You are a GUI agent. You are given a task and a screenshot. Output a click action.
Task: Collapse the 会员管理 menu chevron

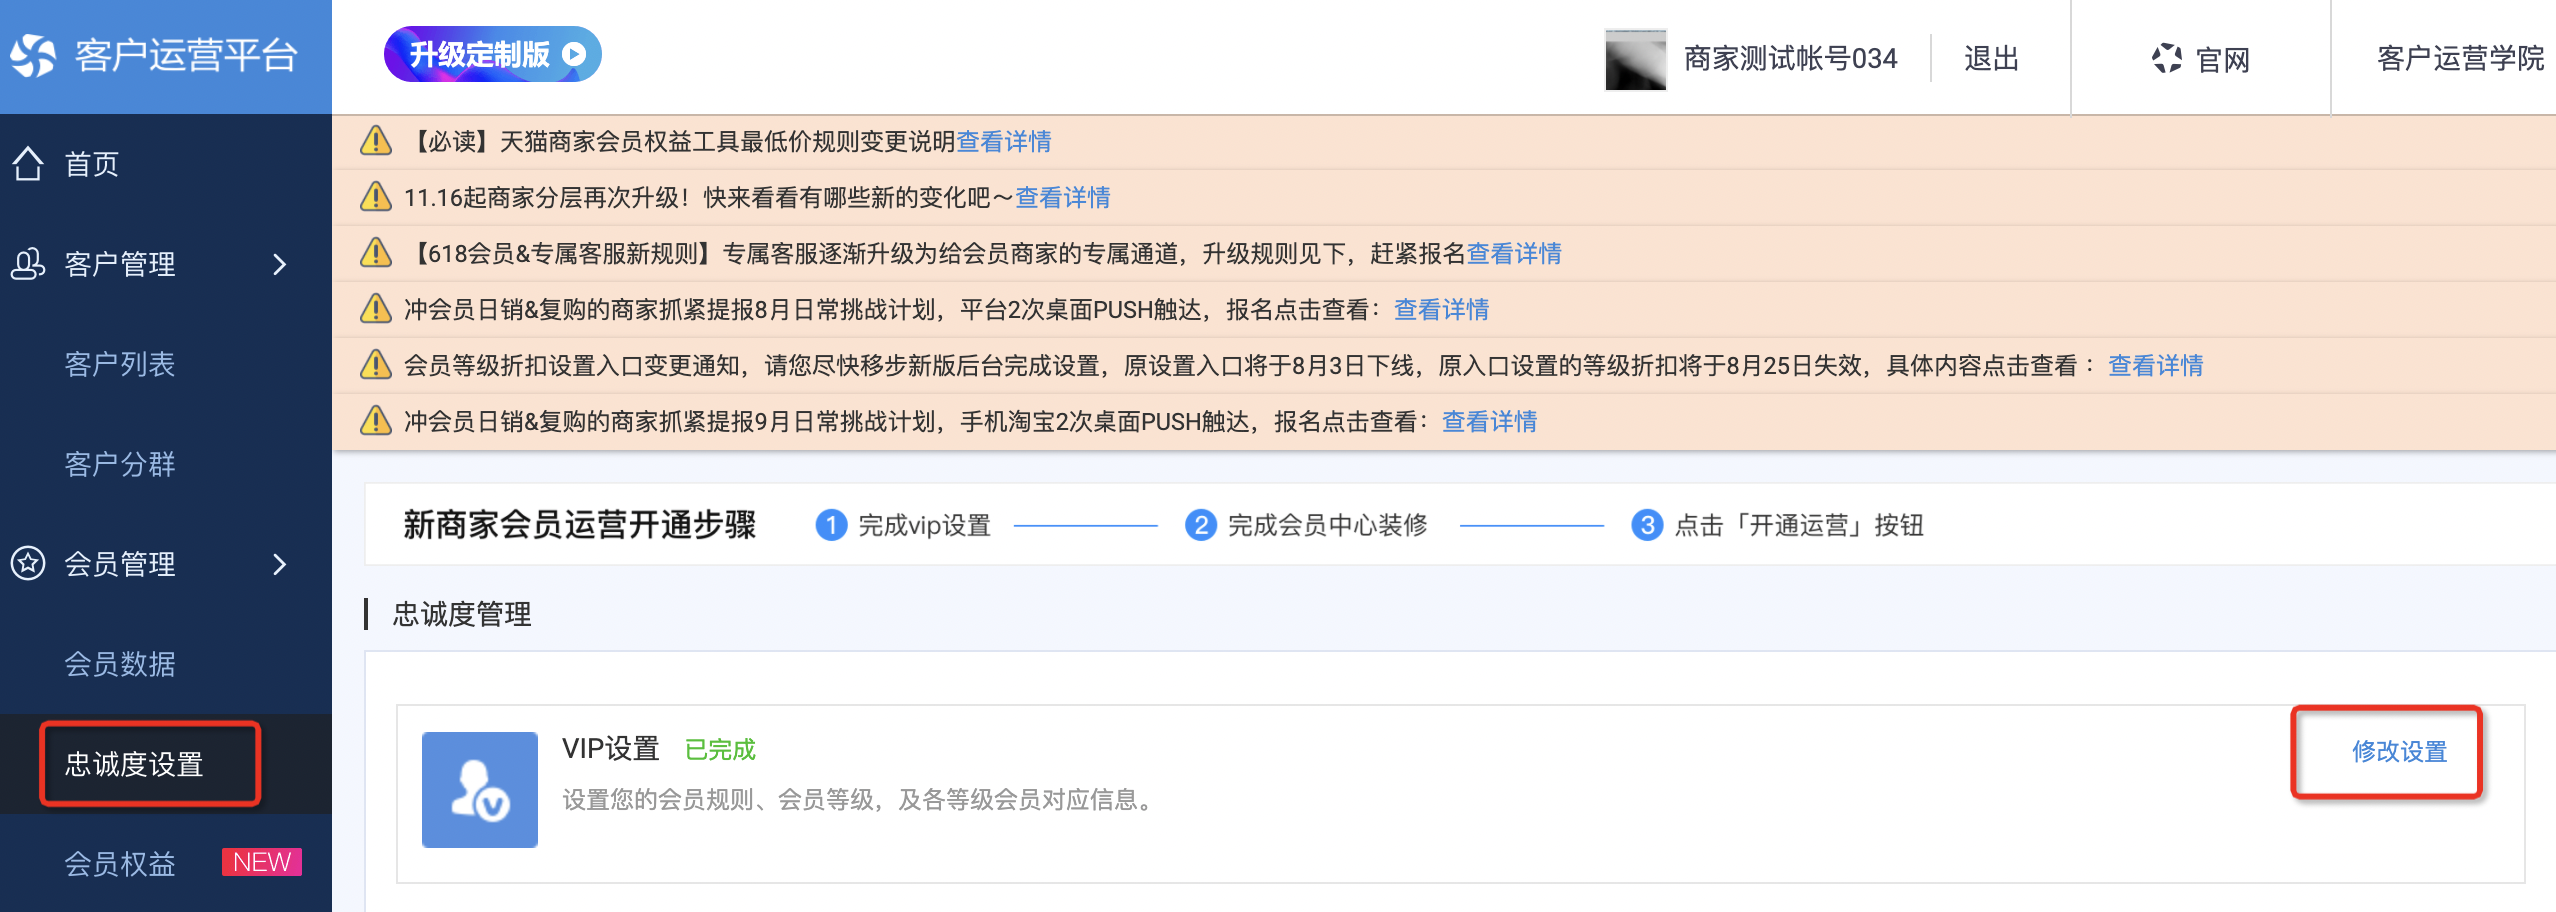coord(280,564)
